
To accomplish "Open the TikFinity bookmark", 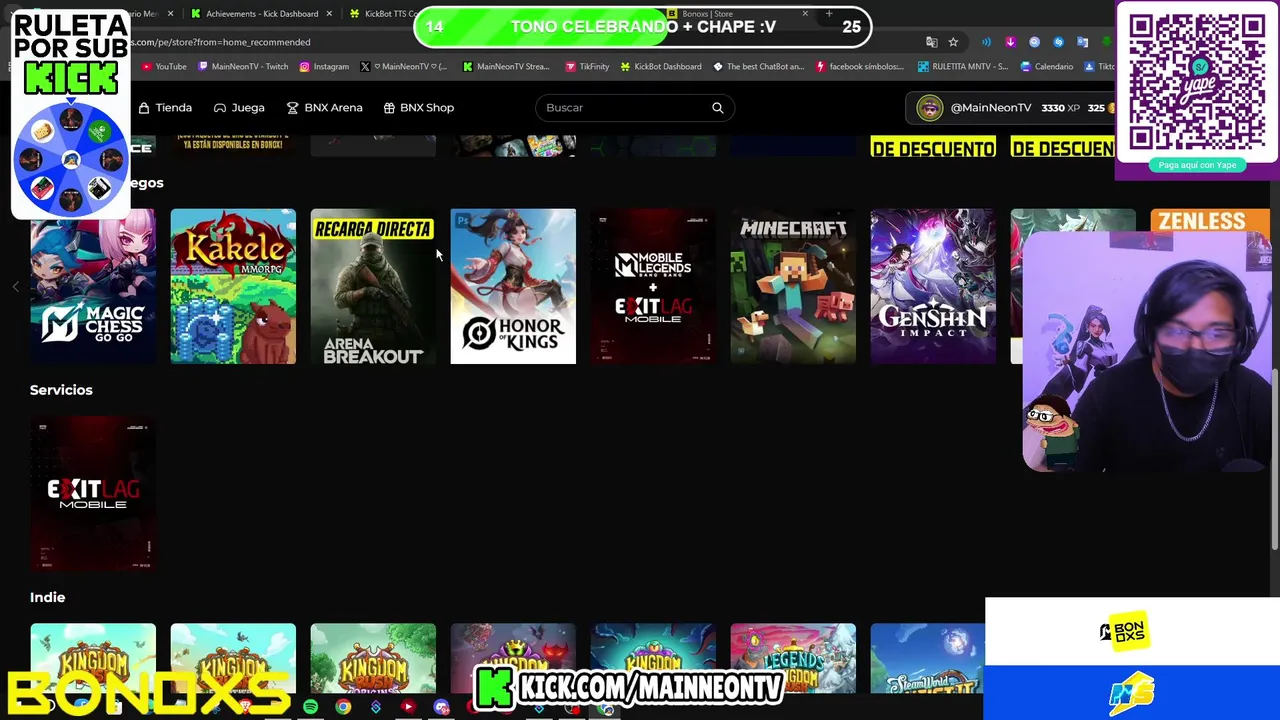I will click(x=587, y=67).
